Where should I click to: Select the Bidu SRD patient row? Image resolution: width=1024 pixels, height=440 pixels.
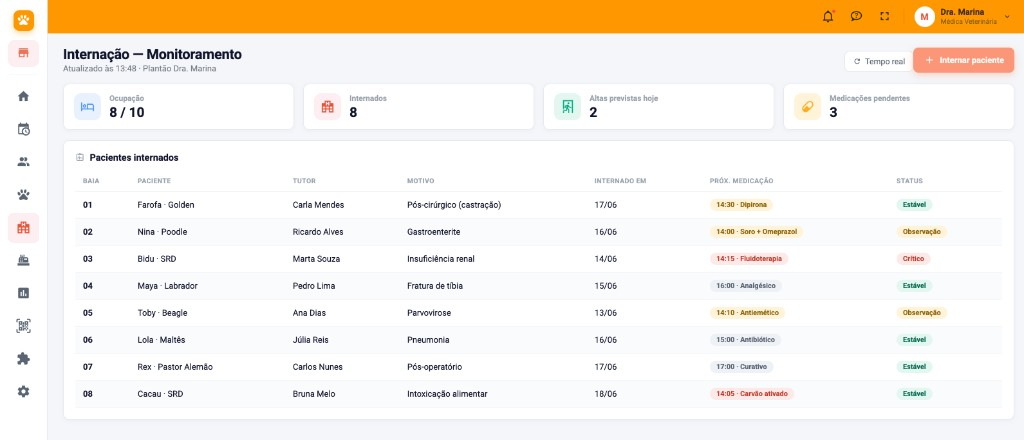tap(538, 259)
